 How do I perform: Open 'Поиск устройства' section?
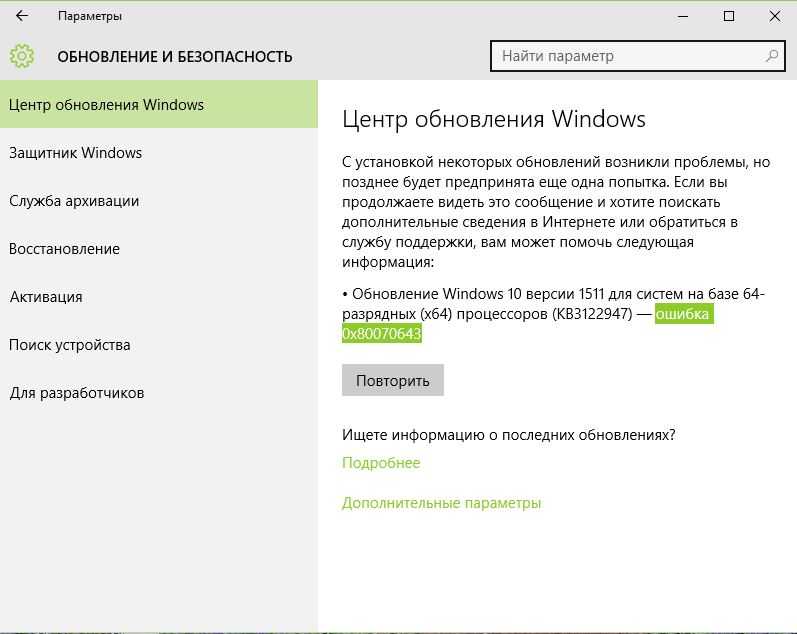[159, 345]
